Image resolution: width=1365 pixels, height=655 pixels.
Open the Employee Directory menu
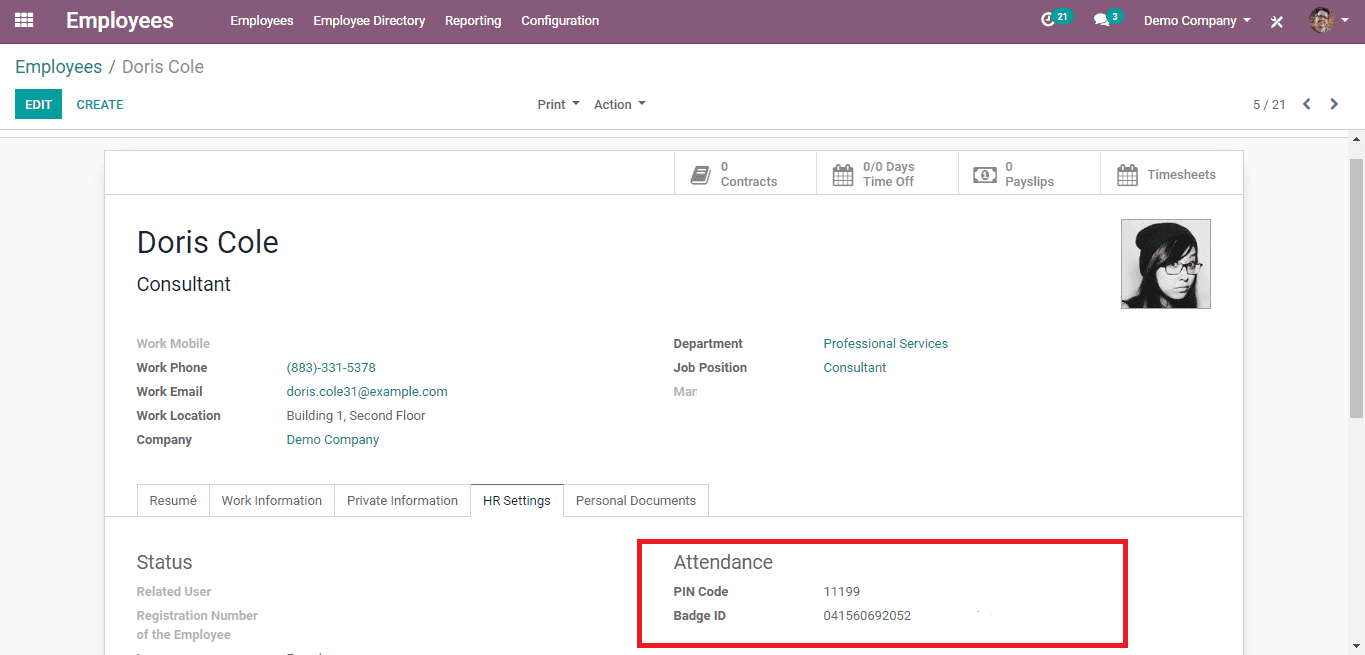pos(369,20)
